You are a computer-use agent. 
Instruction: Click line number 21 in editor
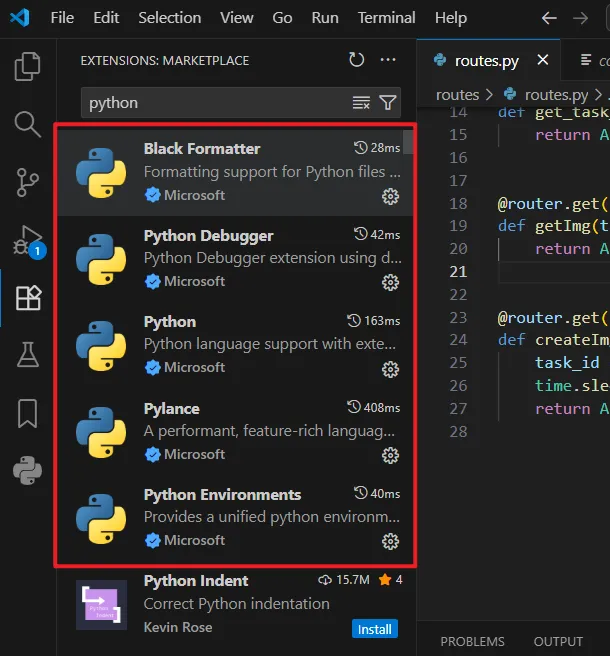point(458,272)
